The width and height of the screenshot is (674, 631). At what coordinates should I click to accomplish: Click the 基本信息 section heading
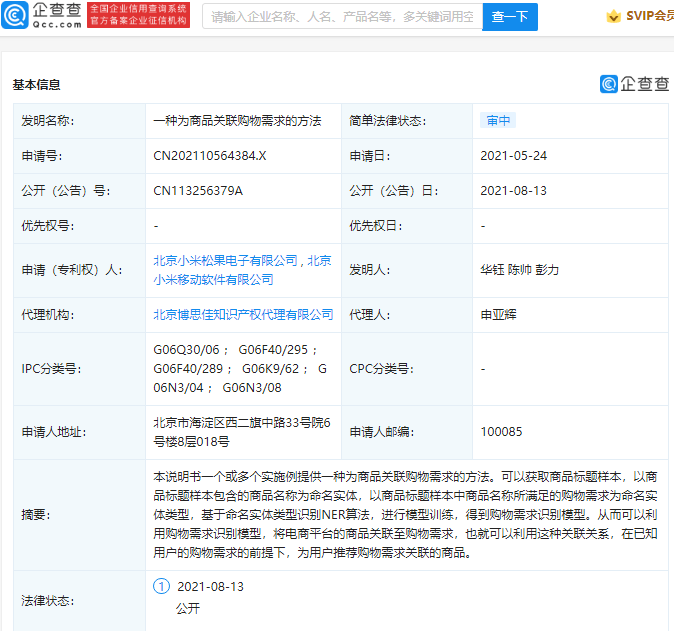click(37, 85)
